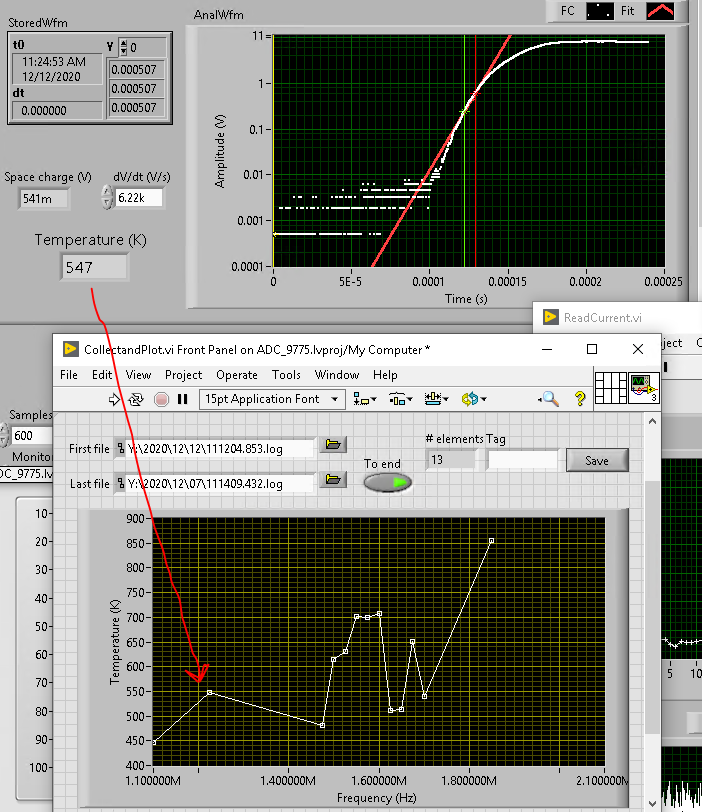Toggle the To end switch

click(387, 482)
